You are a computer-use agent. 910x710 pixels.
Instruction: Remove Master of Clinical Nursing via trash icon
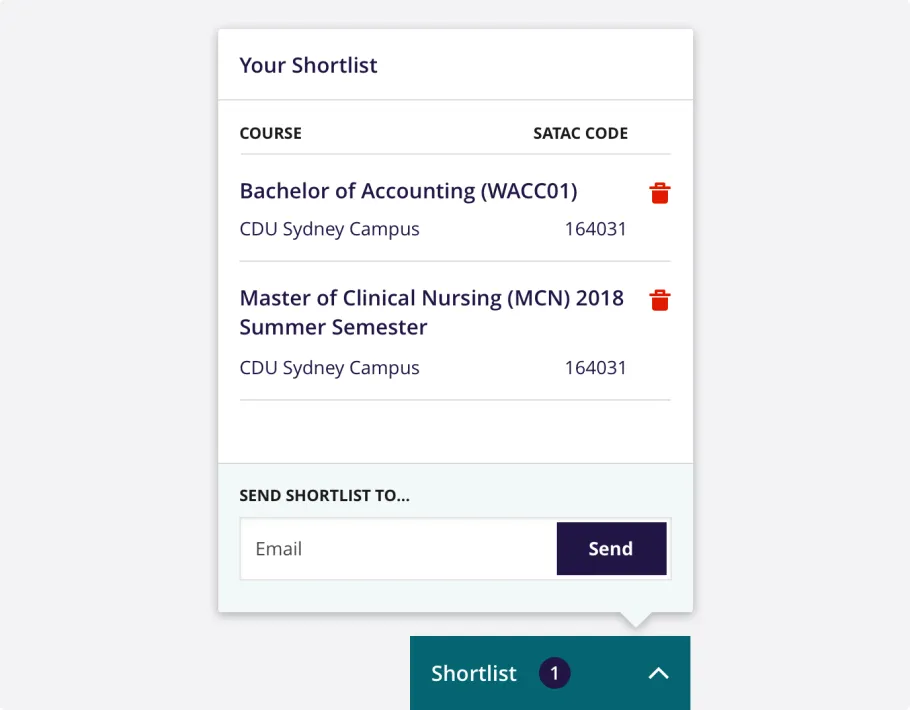[x=660, y=300]
